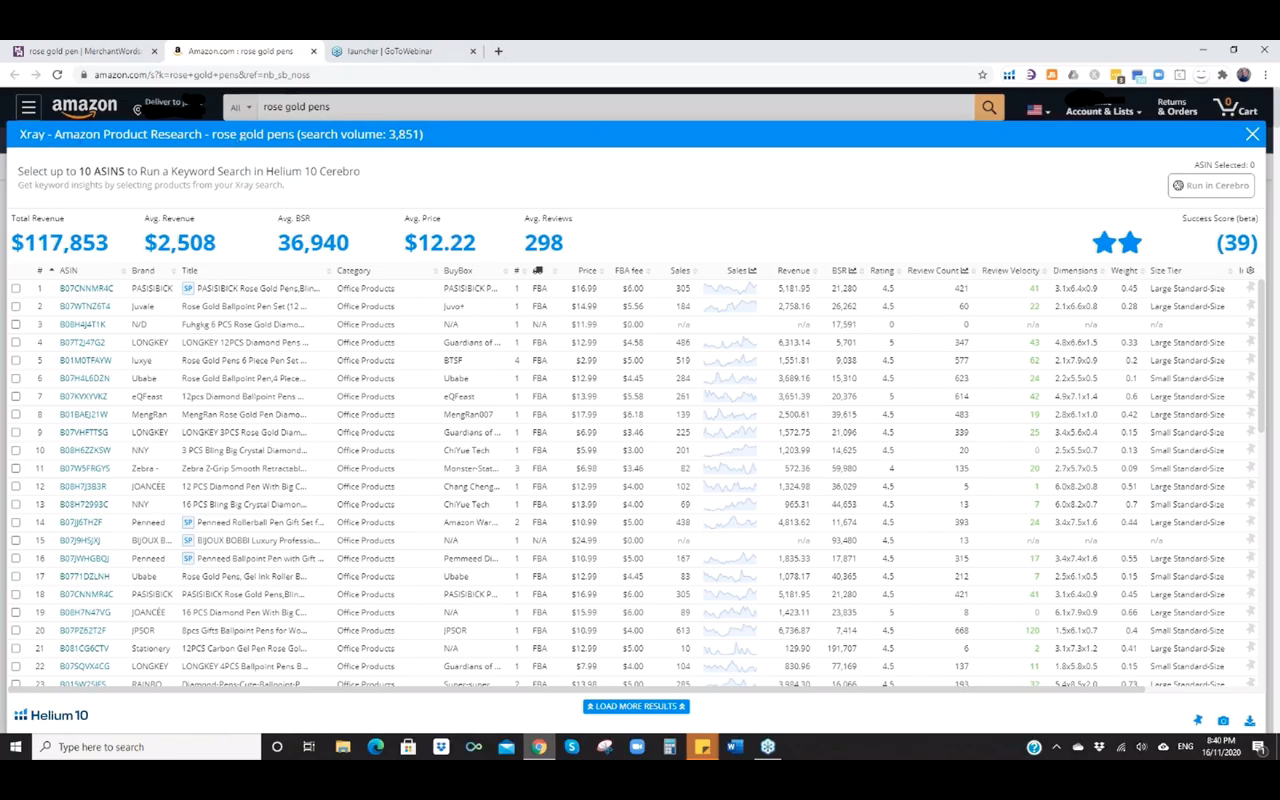Image resolution: width=1280 pixels, height=800 pixels.
Task: Select the Amazon.com rose gold pens tab
Action: [x=243, y=51]
